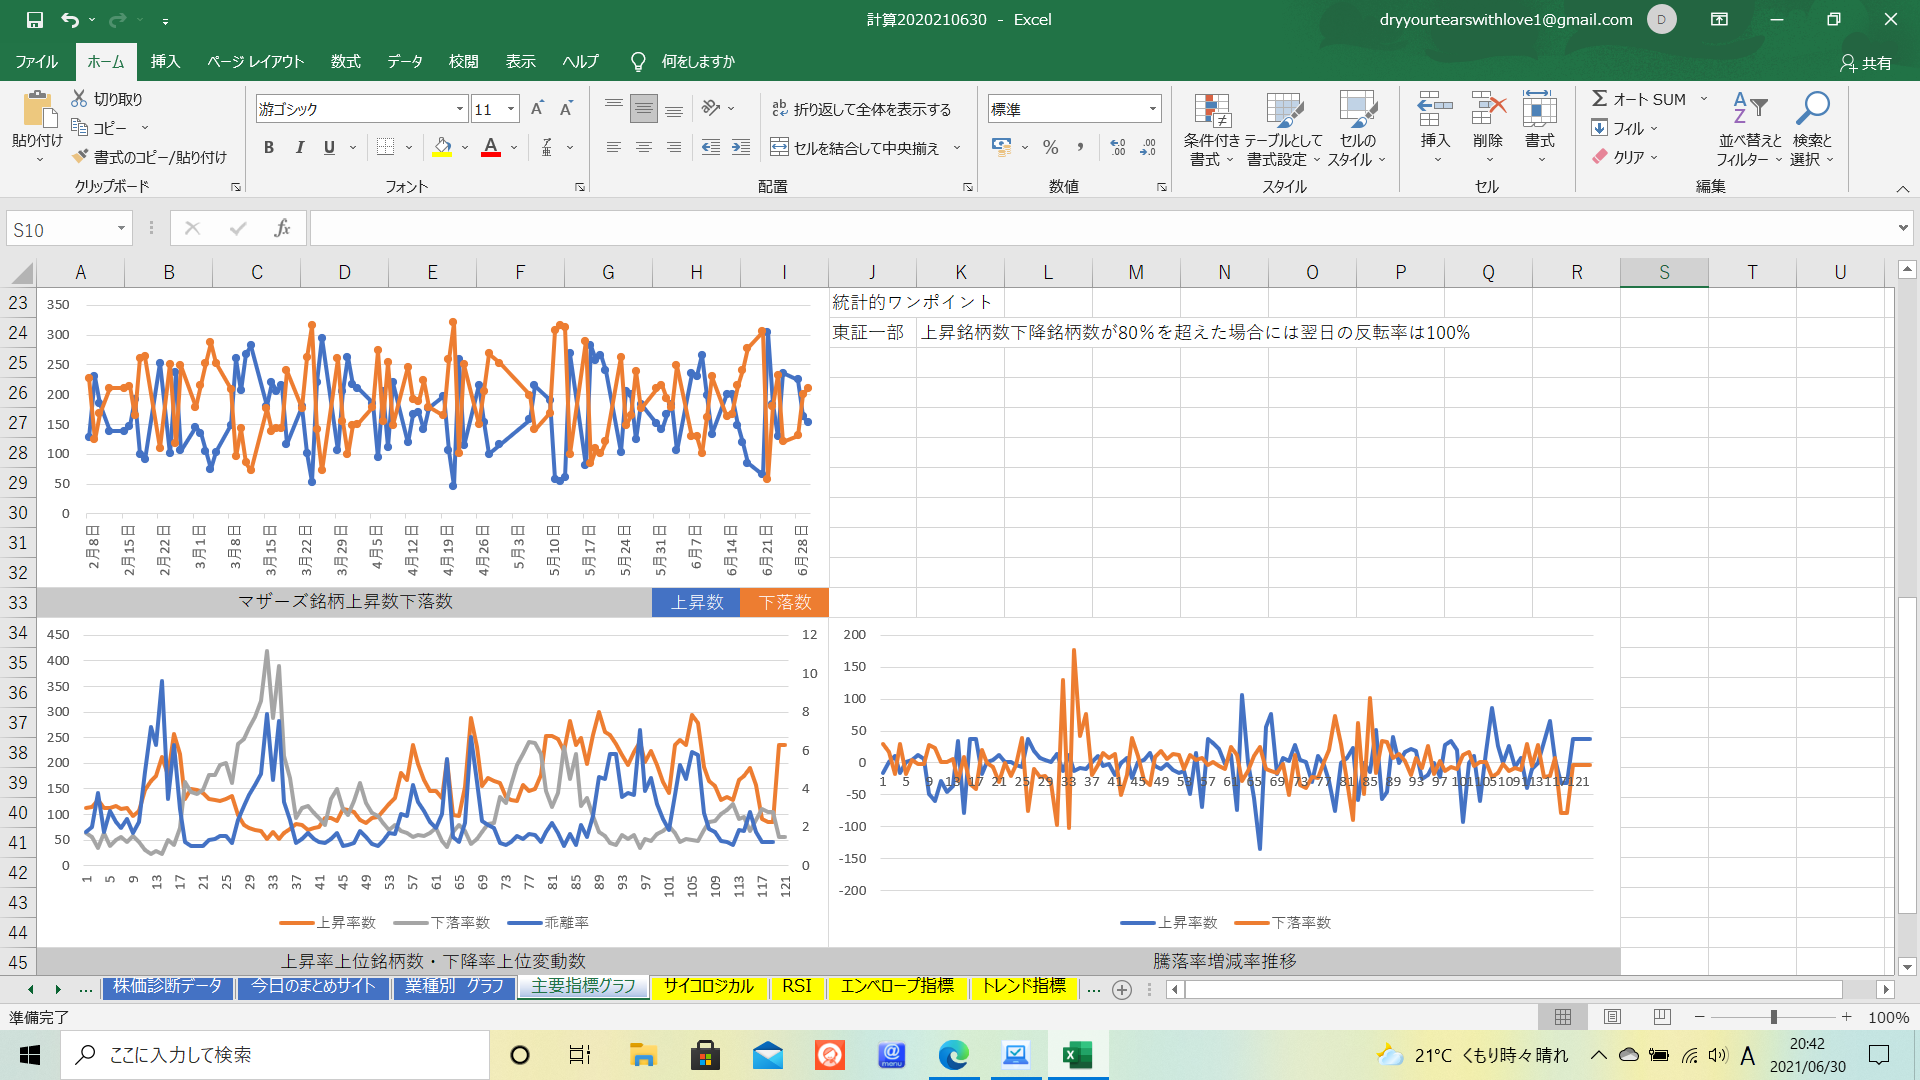Toggle Italic formatting
This screenshot has height=1080, width=1920.
pyautogui.click(x=299, y=148)
